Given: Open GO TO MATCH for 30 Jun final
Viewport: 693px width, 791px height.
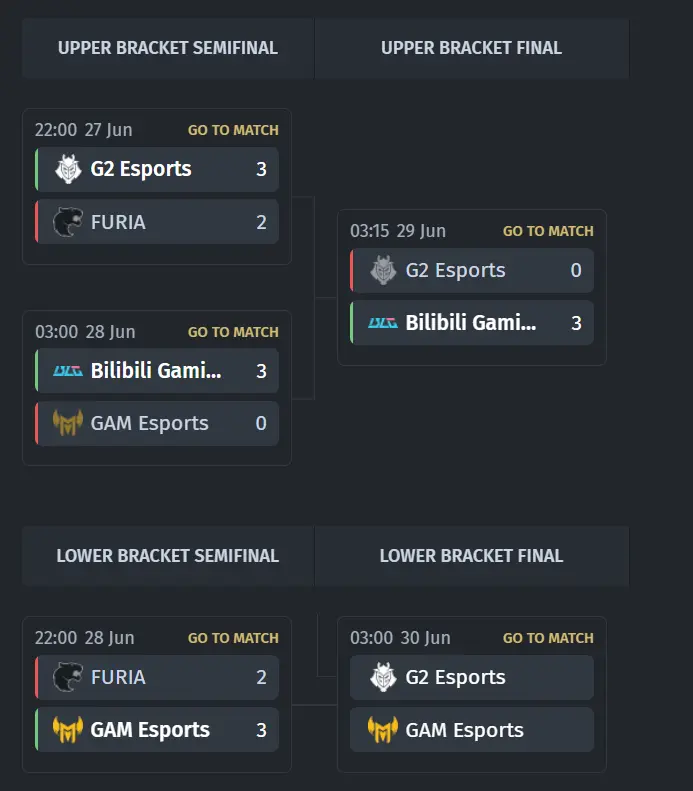Looking at the screenshot, I should [548, 638].
